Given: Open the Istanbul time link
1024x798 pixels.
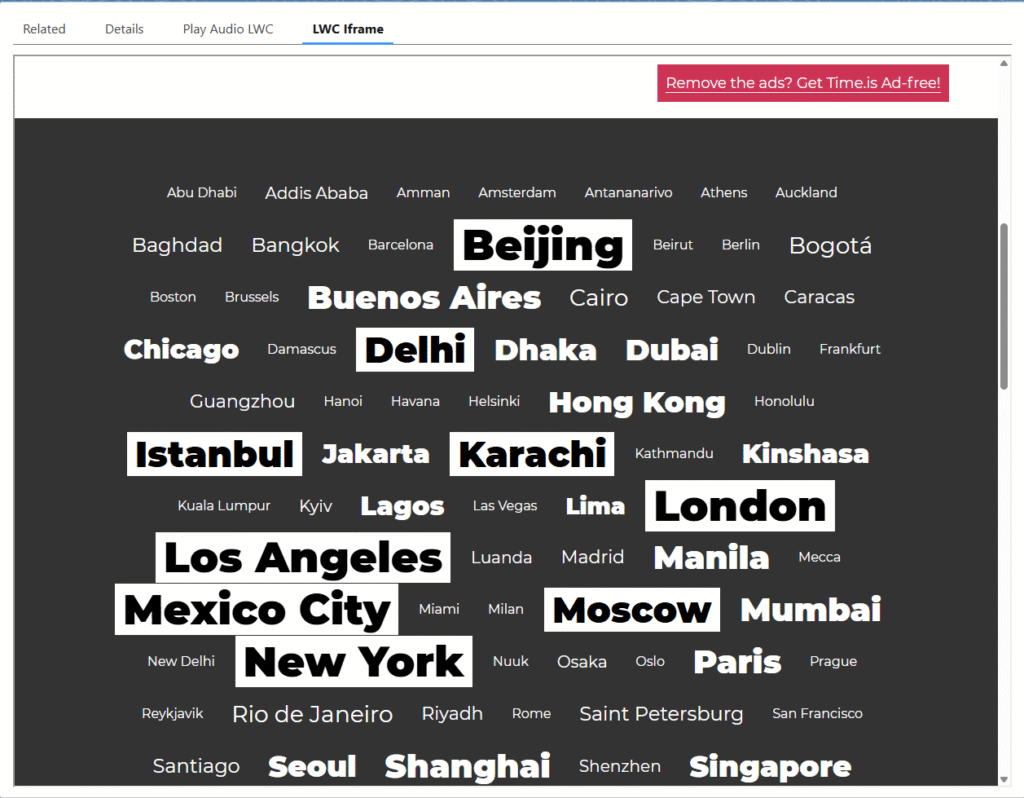Looking at the screenshot, I should pos(213,454).
